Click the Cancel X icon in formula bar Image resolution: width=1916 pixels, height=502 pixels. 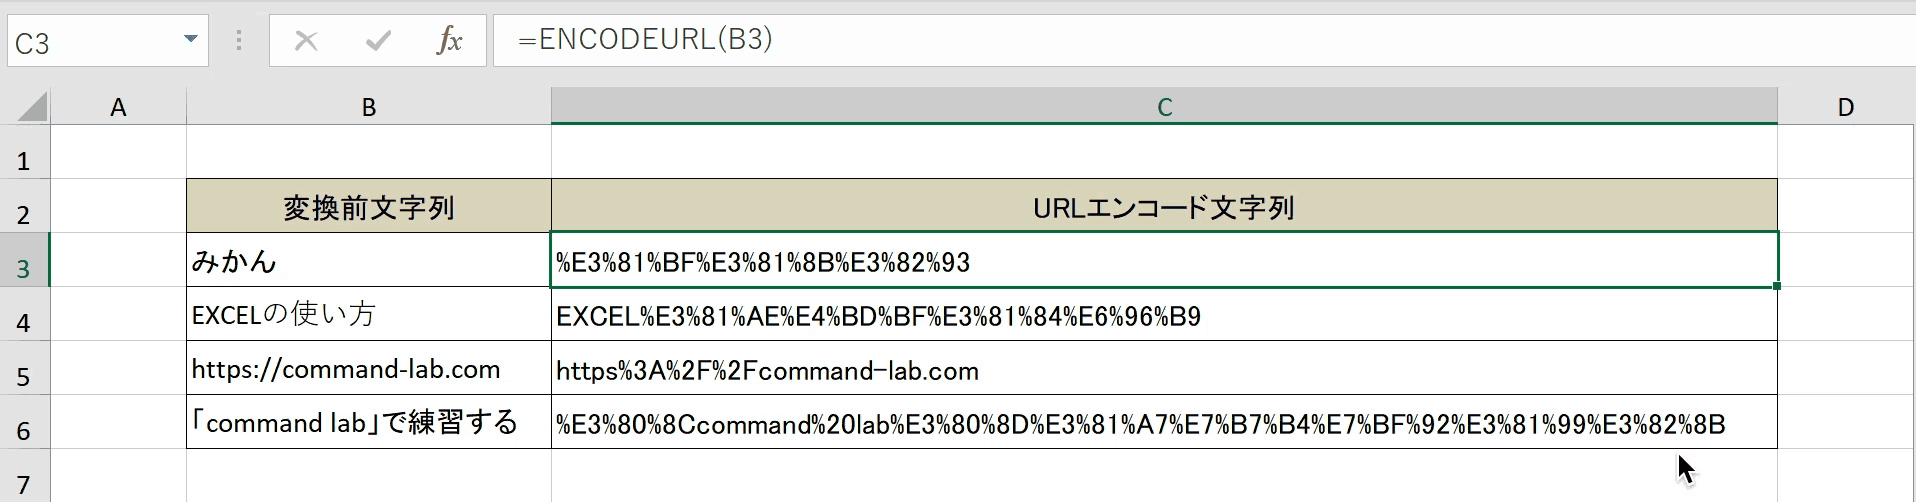(306, 41)
